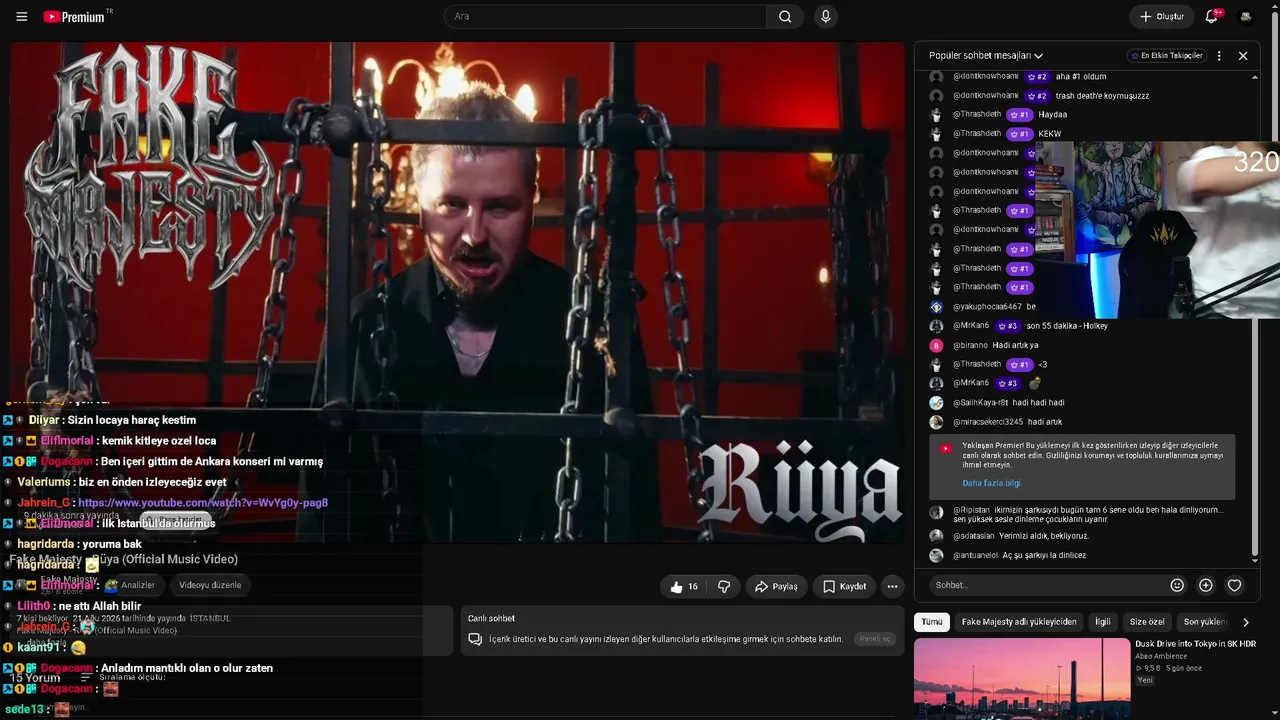Click the plus circle icon in chat input
The height and width of the screenshot is (720, 1280).
click(x=1206, y=585)
